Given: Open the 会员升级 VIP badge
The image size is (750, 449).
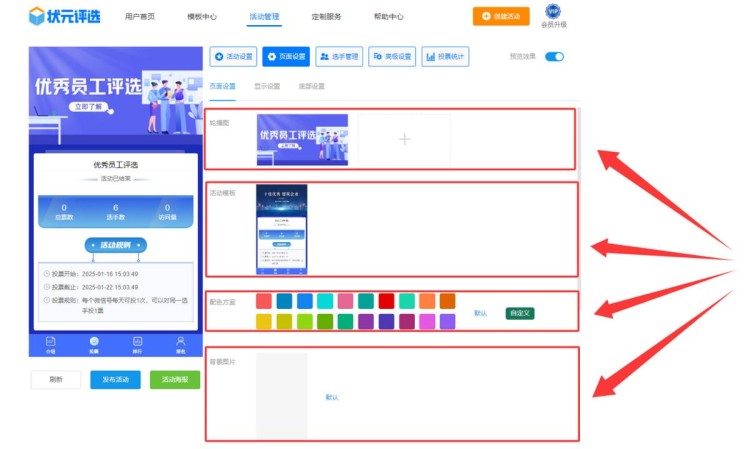Looking at the screenshot, I should [552, 12].
